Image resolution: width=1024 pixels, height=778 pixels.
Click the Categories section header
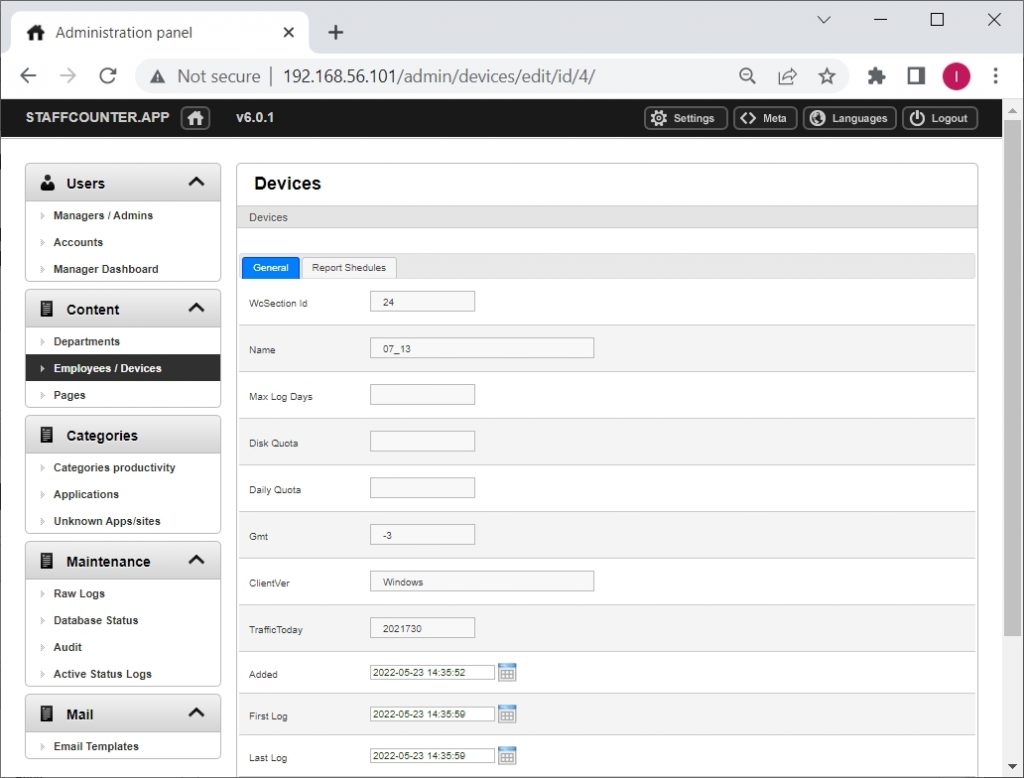click(123, 435)
